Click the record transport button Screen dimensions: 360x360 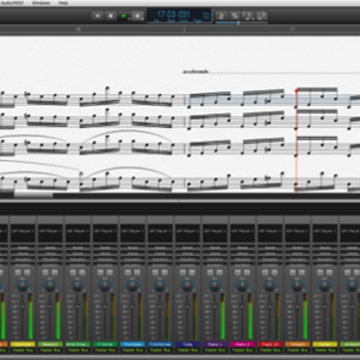point(137,16)
